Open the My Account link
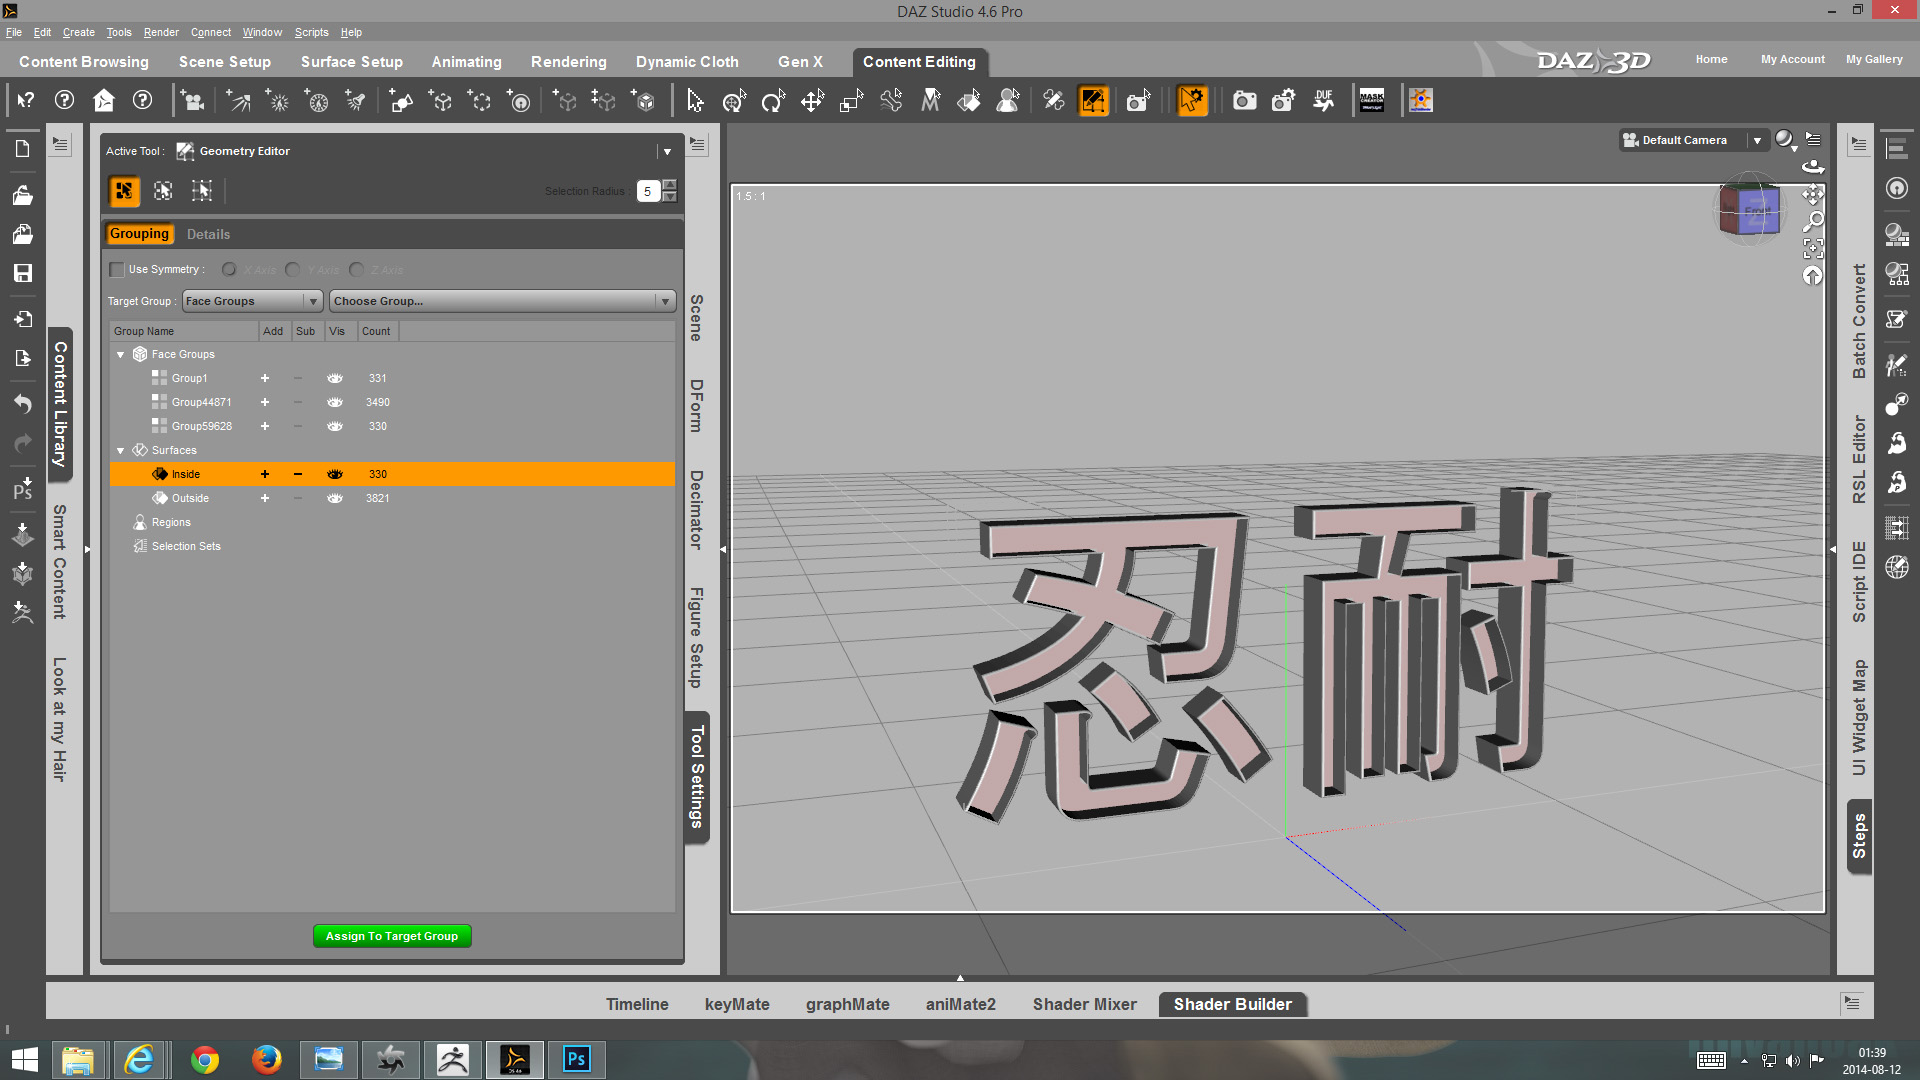1920x1080 pixels. pyautogui.click(x=1792, y=59)
